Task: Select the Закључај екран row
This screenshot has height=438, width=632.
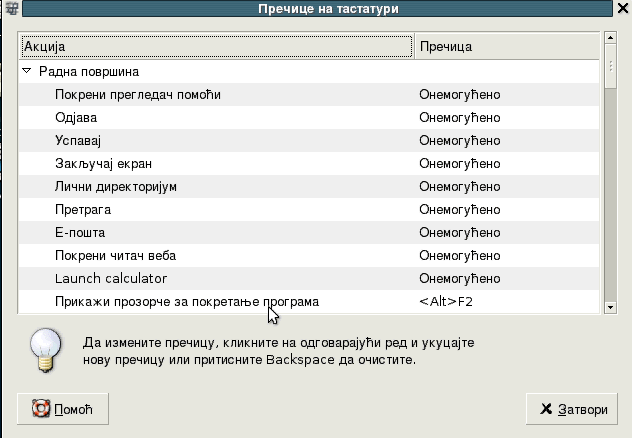Action: [309, 164]
